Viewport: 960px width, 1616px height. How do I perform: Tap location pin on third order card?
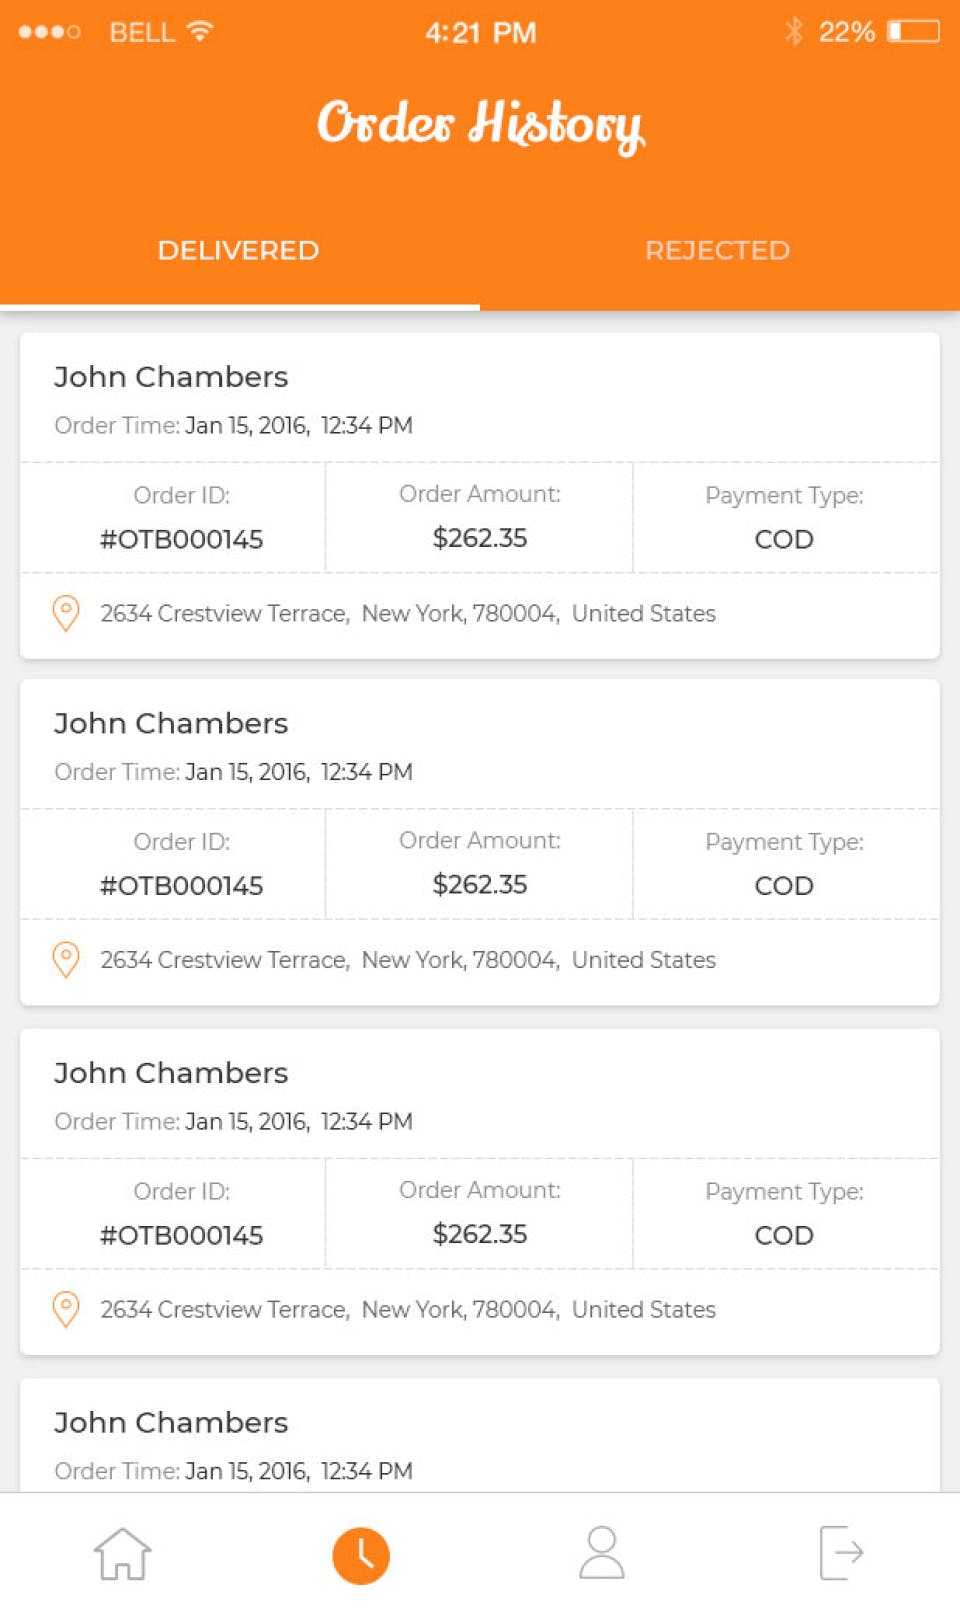(66, 1309)
